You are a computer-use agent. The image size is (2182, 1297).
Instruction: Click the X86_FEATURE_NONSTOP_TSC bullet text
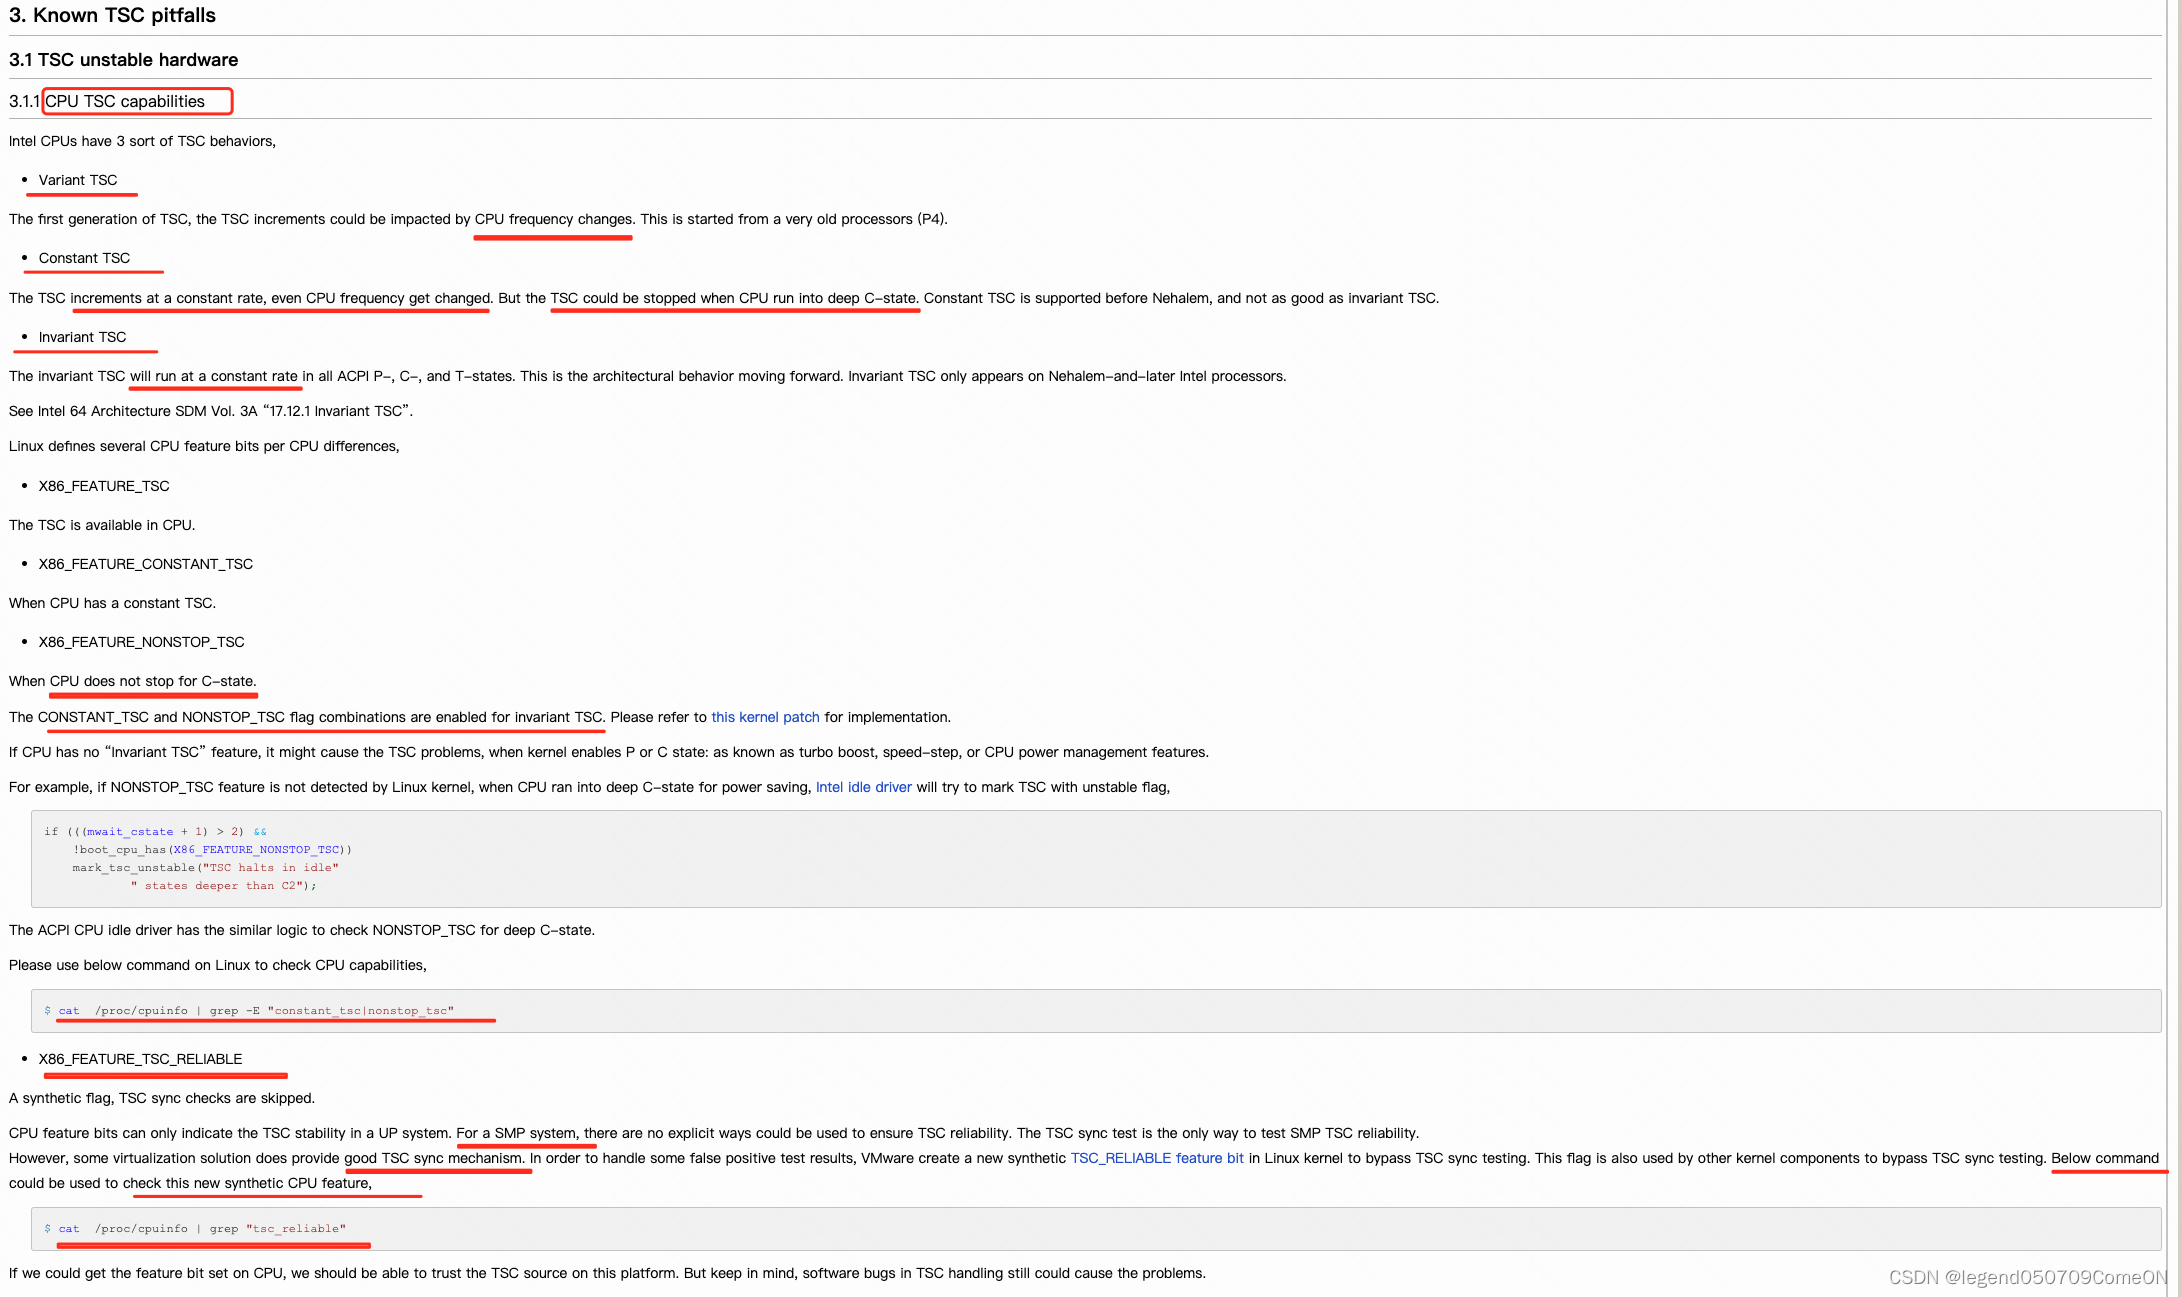pos(141,642)
